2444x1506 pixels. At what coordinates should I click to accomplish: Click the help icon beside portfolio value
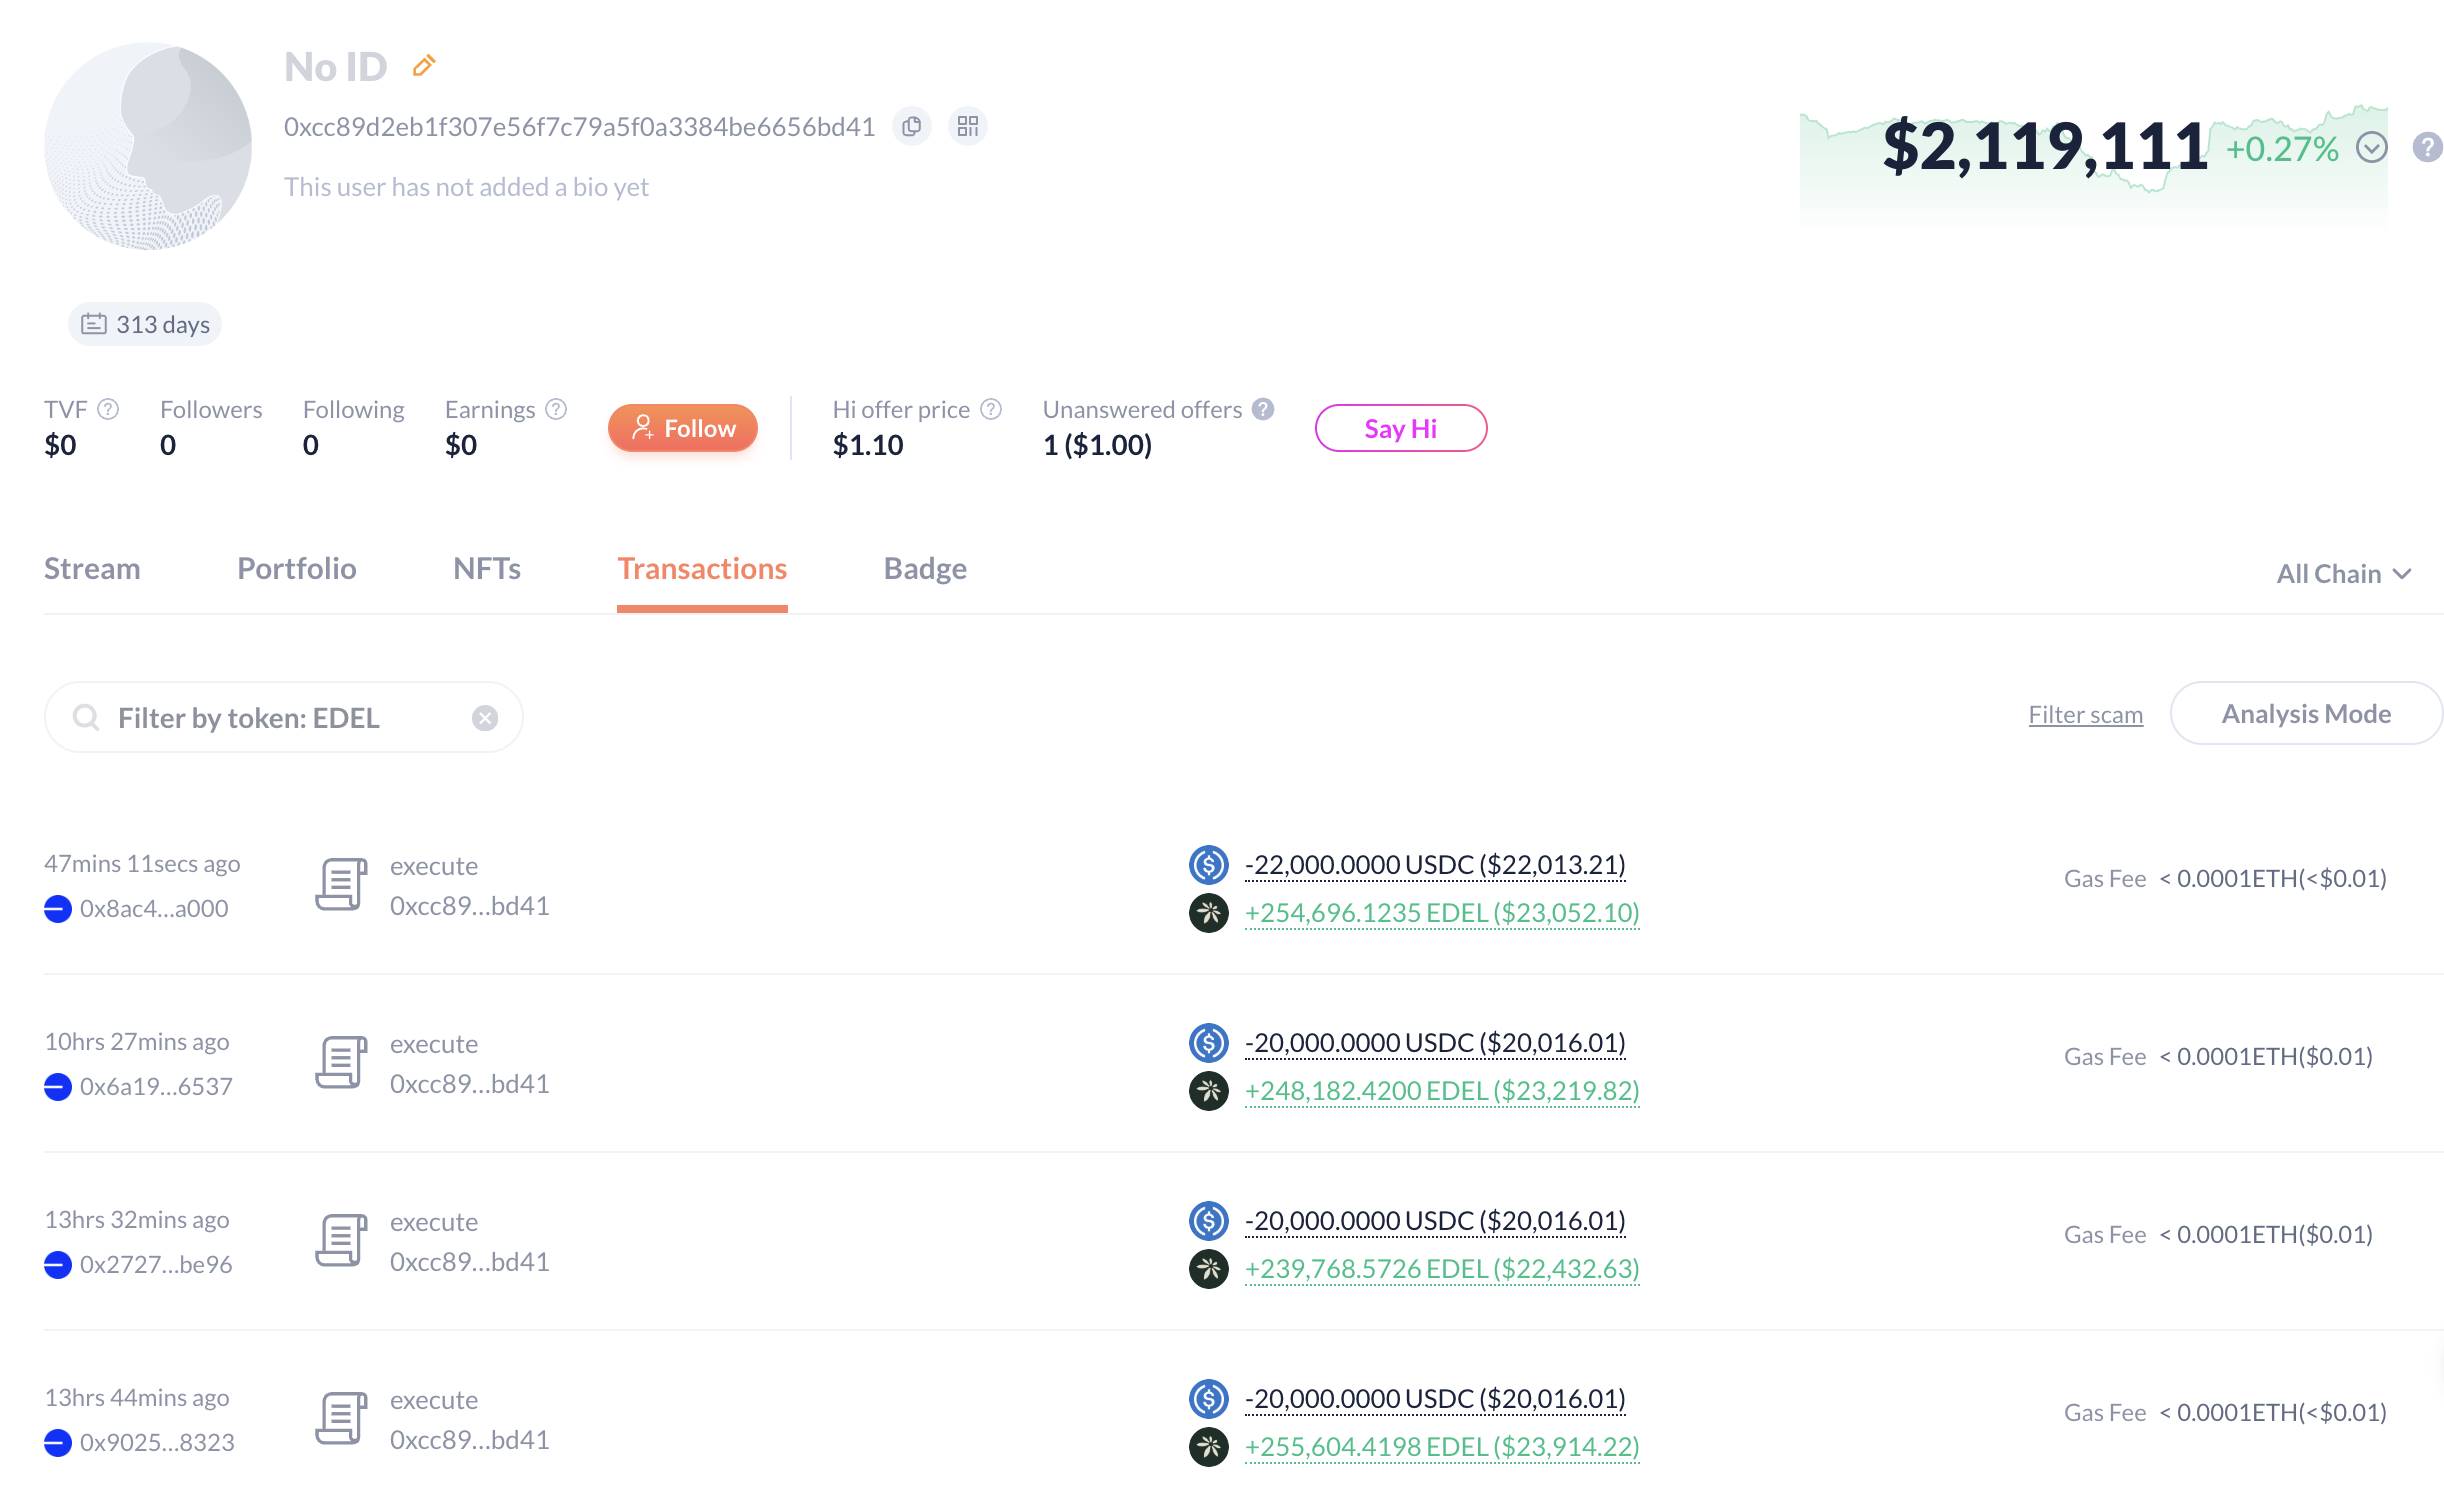[x=2427, y=148]
